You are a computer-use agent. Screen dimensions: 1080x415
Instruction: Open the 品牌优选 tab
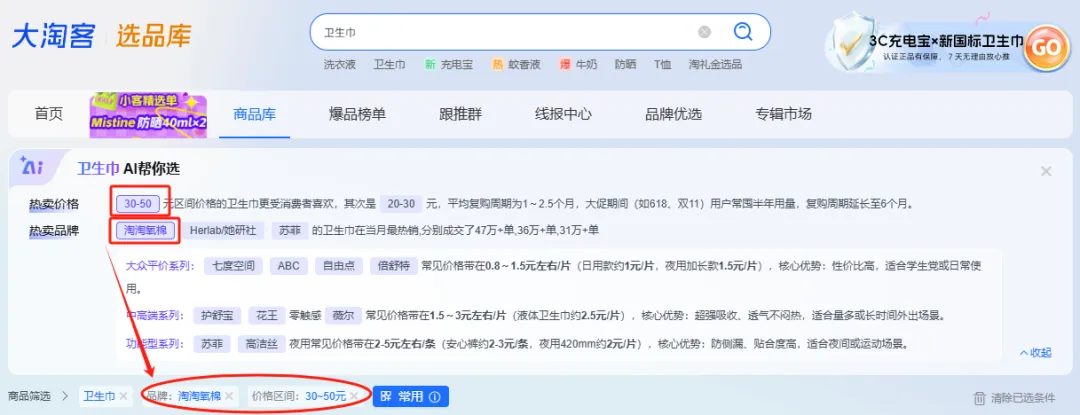[x=673, y=114]
